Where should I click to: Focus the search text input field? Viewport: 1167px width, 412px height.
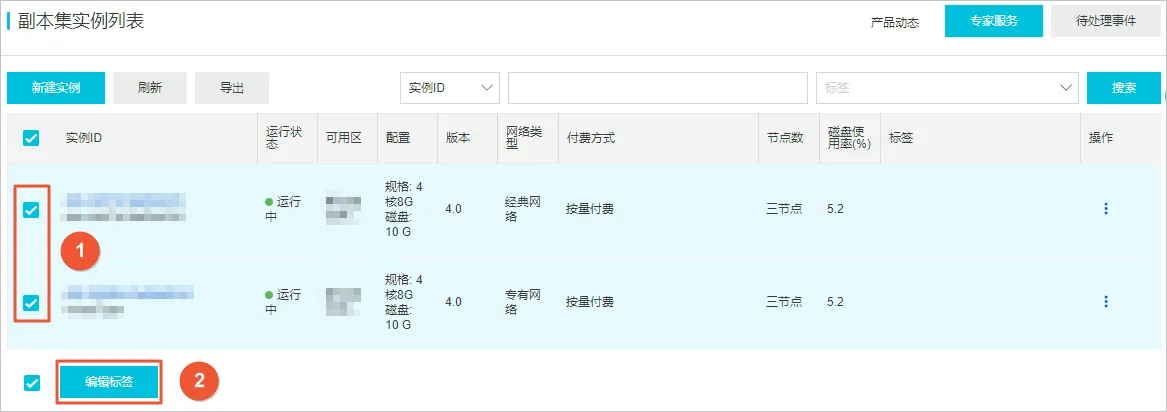coord(658,88)
